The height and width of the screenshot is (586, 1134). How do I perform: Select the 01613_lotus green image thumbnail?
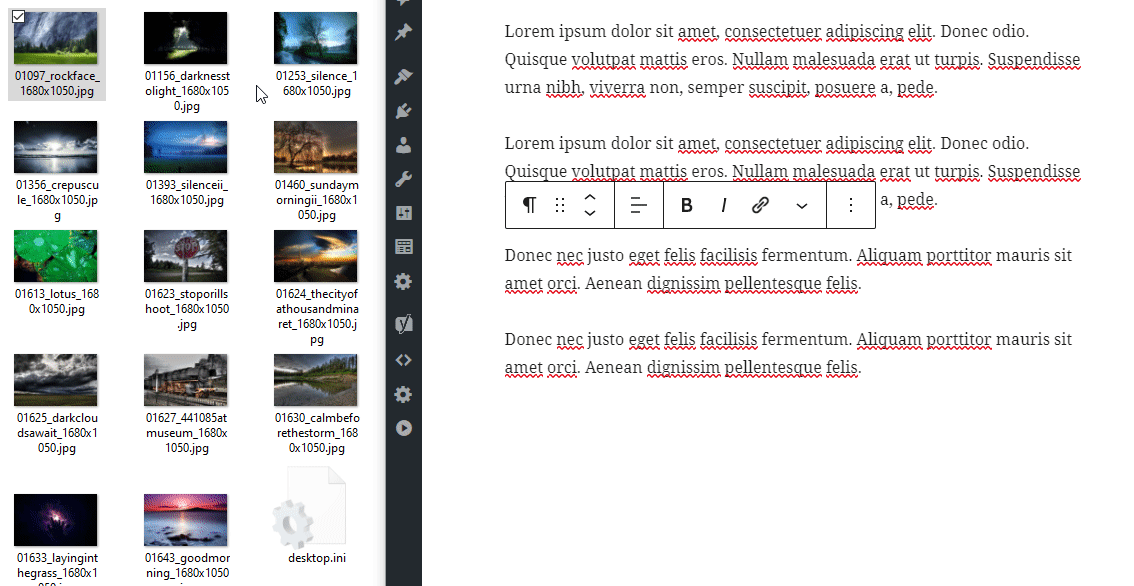(56, 256)
